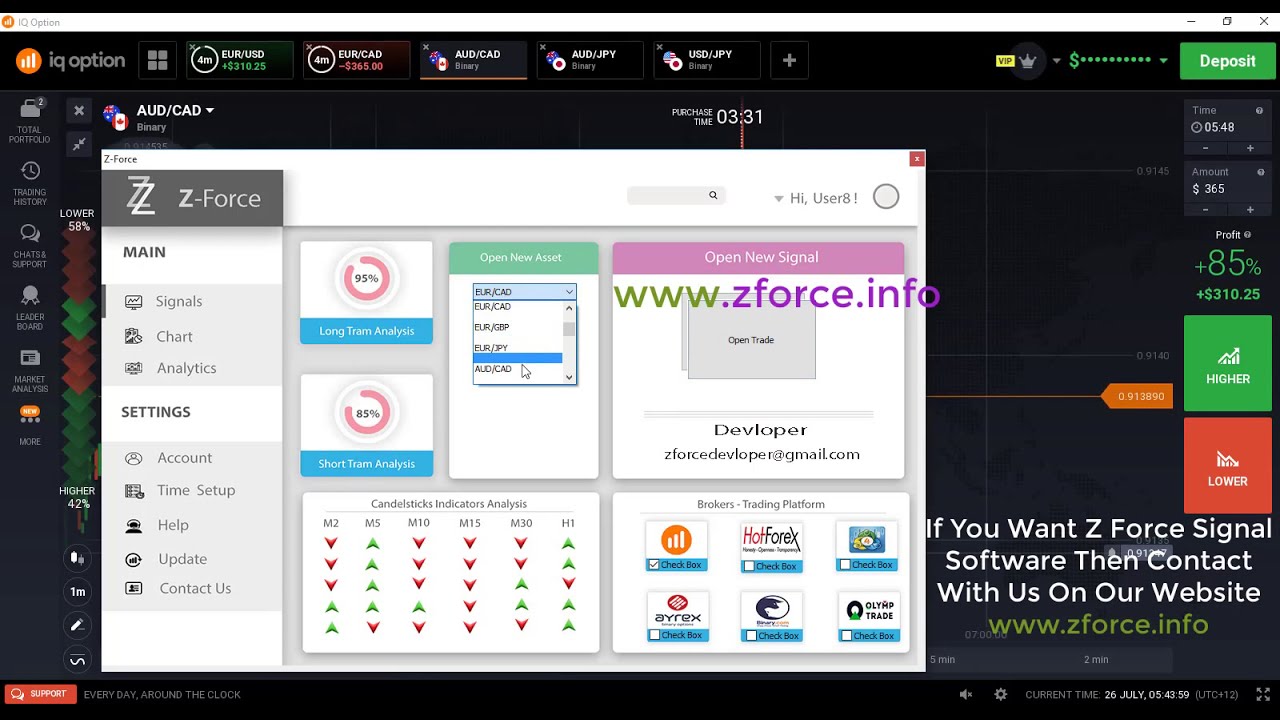The width and height of the screenshot is (1280, 720).
Task: Check the MetaTrader 4 broker checkbox
Action: (x=845, y=565)
